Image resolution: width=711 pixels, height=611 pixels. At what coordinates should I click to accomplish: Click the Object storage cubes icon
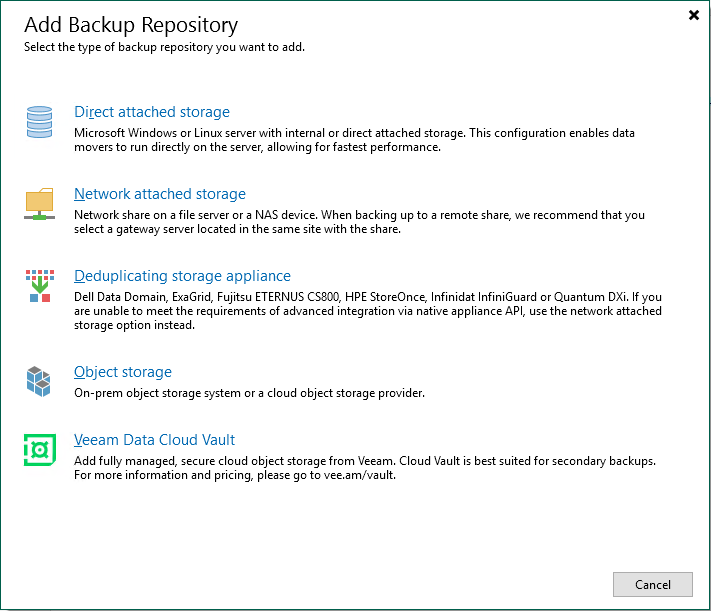pyautogui.click(x=39, y=381)
